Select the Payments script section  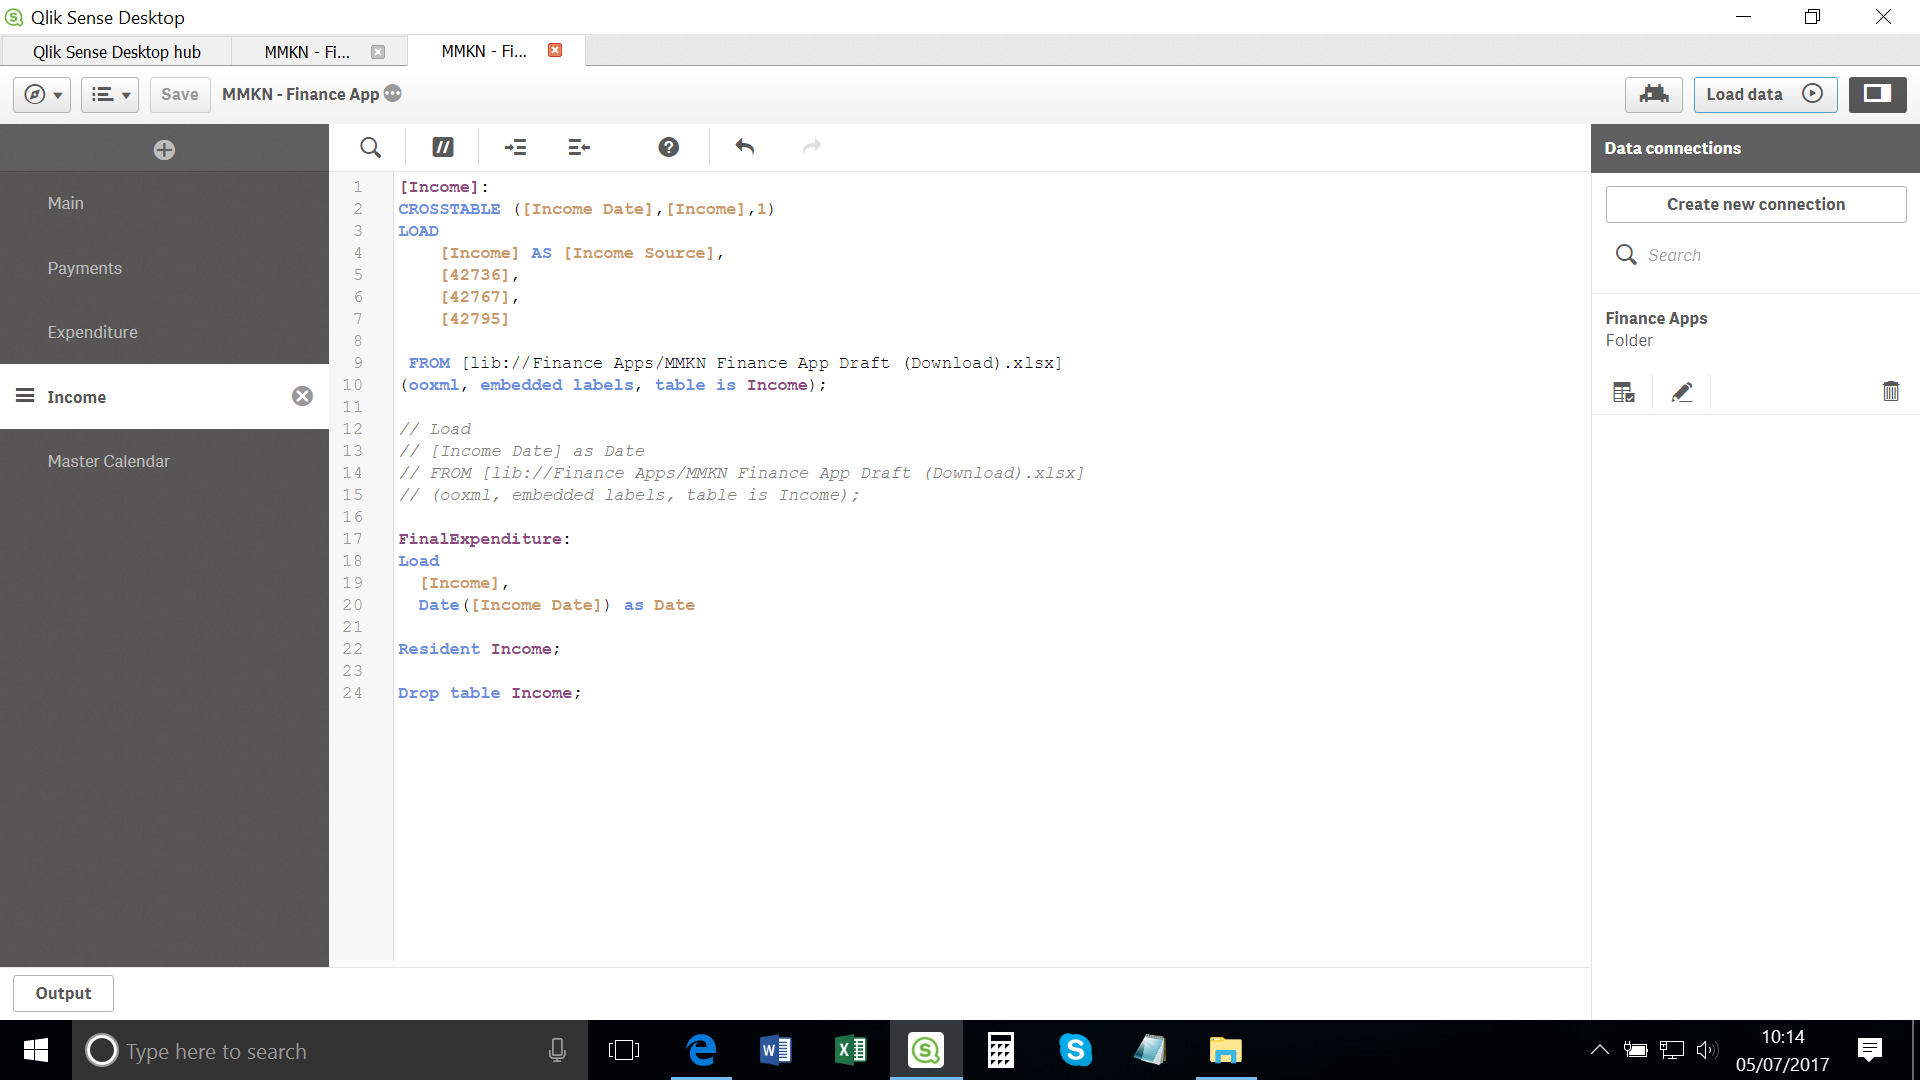tap(164, 268)
